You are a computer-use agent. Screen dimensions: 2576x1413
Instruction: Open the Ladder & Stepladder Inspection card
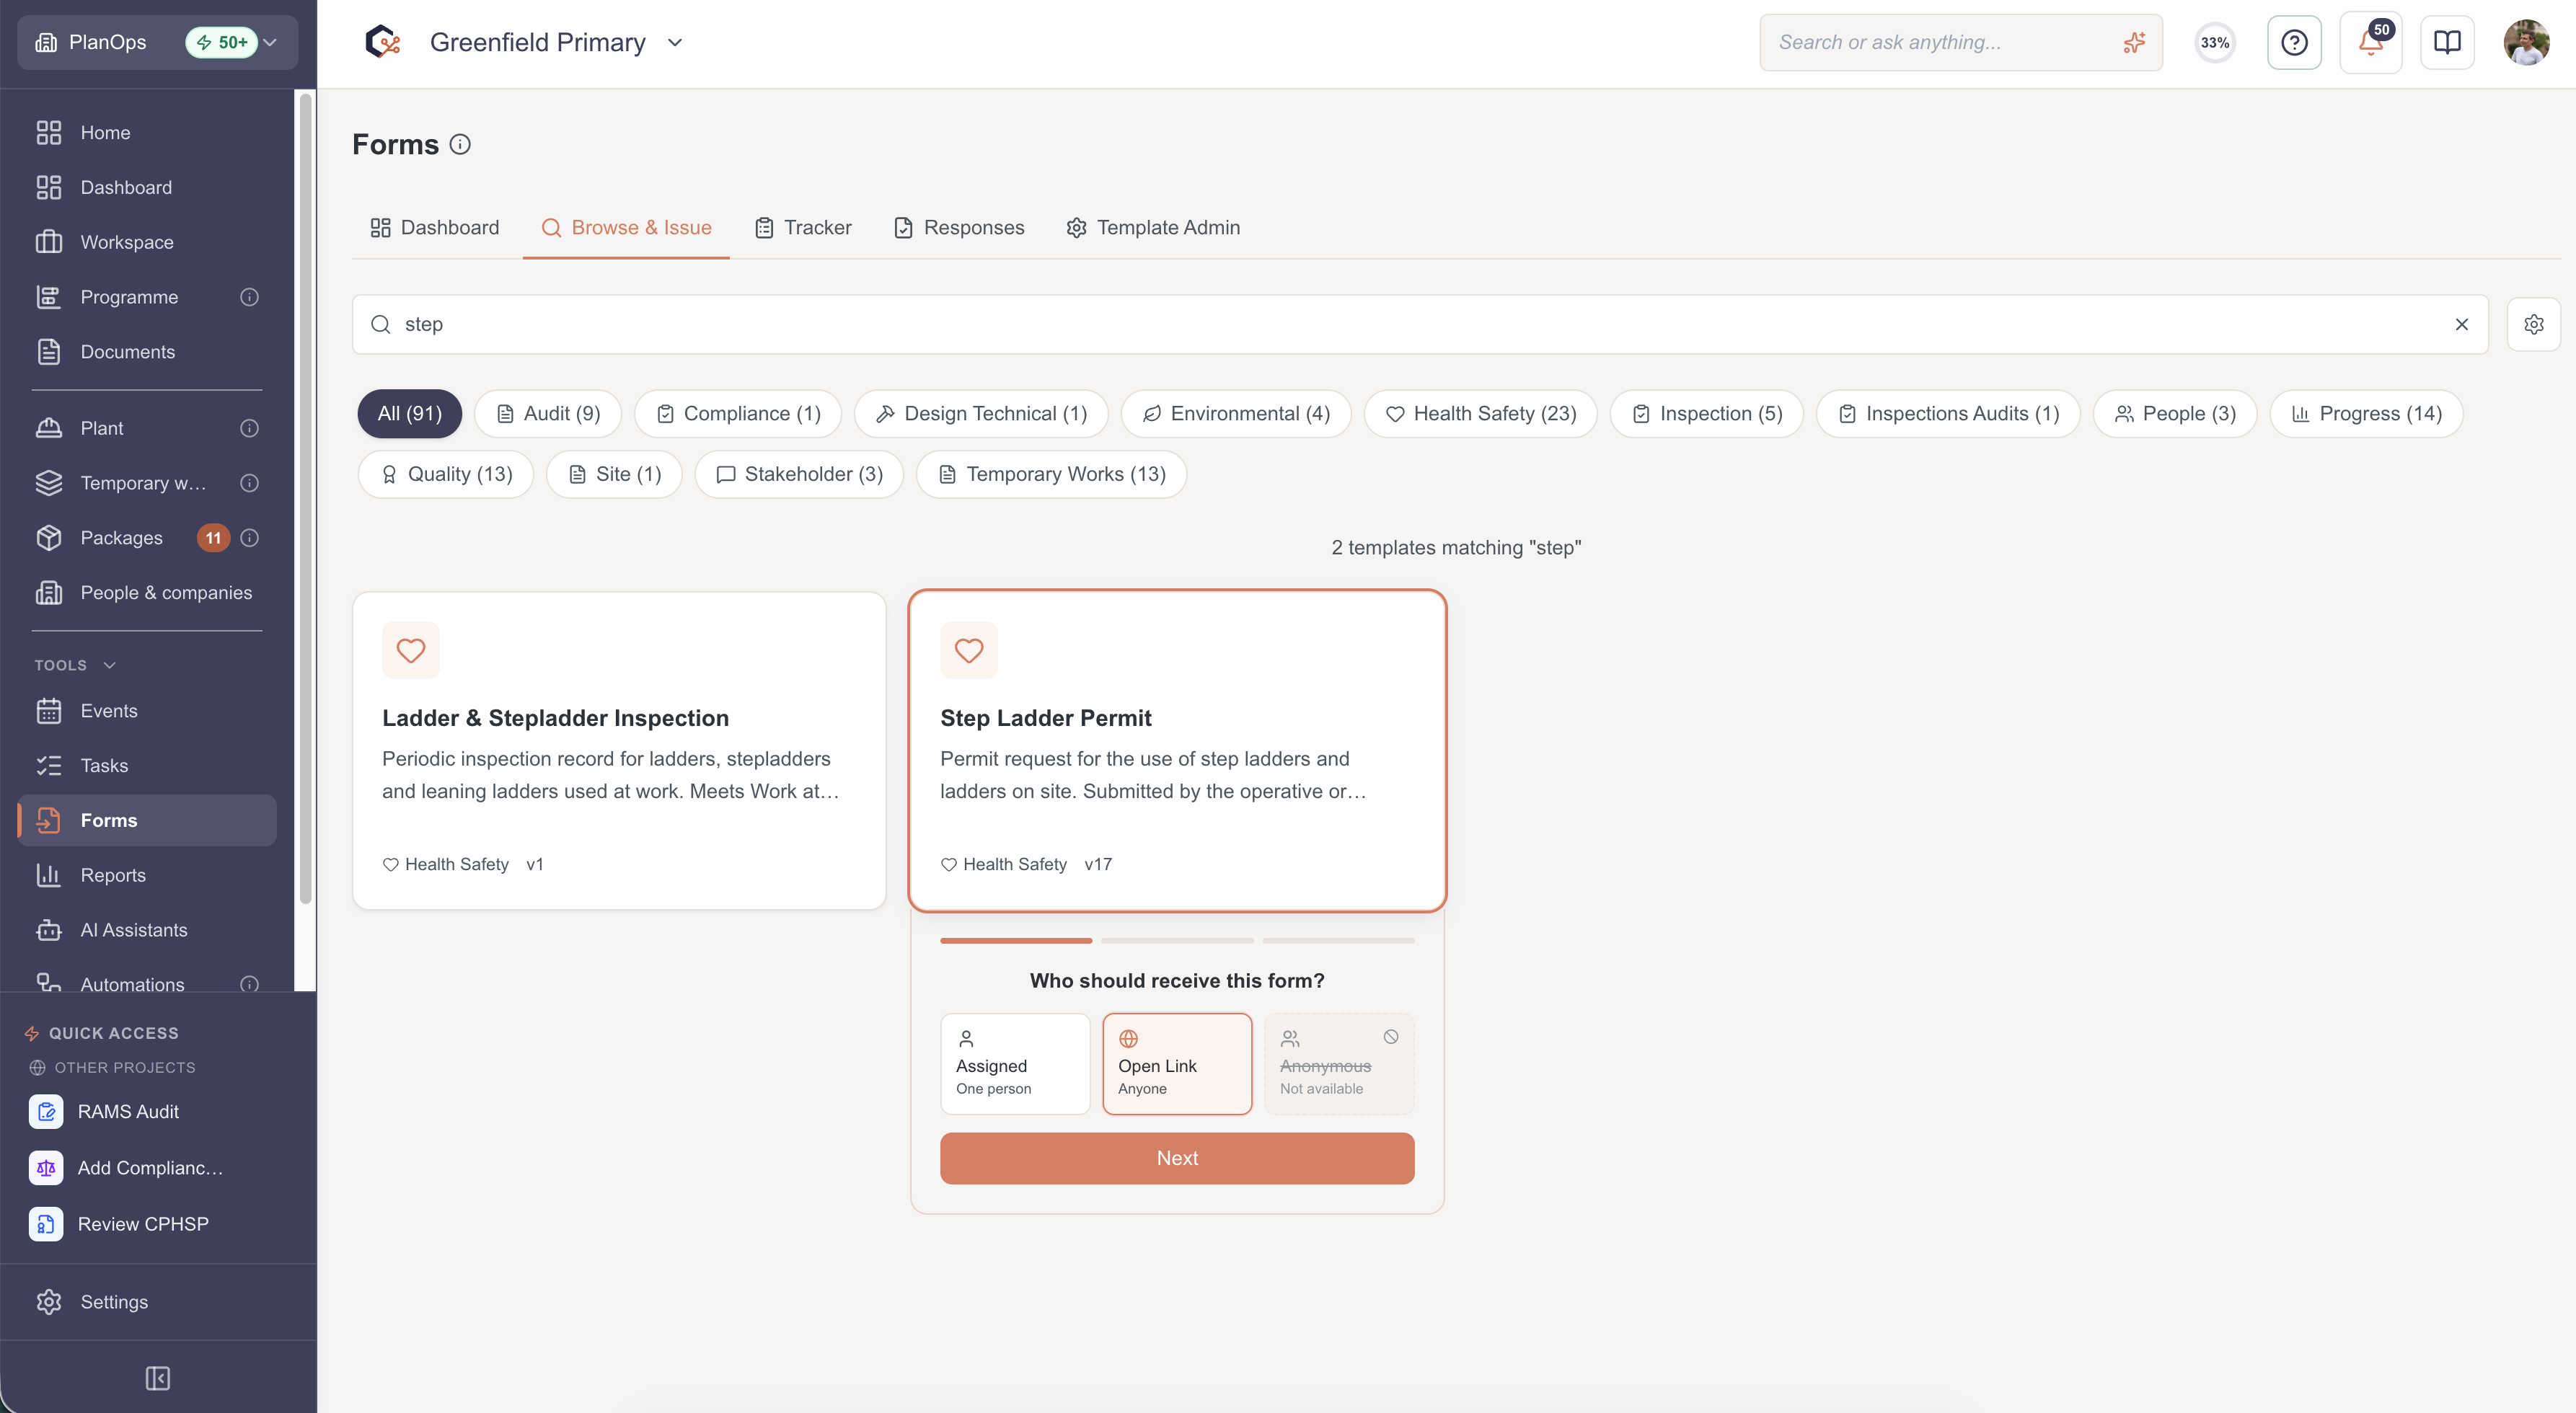click(x=619, y=751)
